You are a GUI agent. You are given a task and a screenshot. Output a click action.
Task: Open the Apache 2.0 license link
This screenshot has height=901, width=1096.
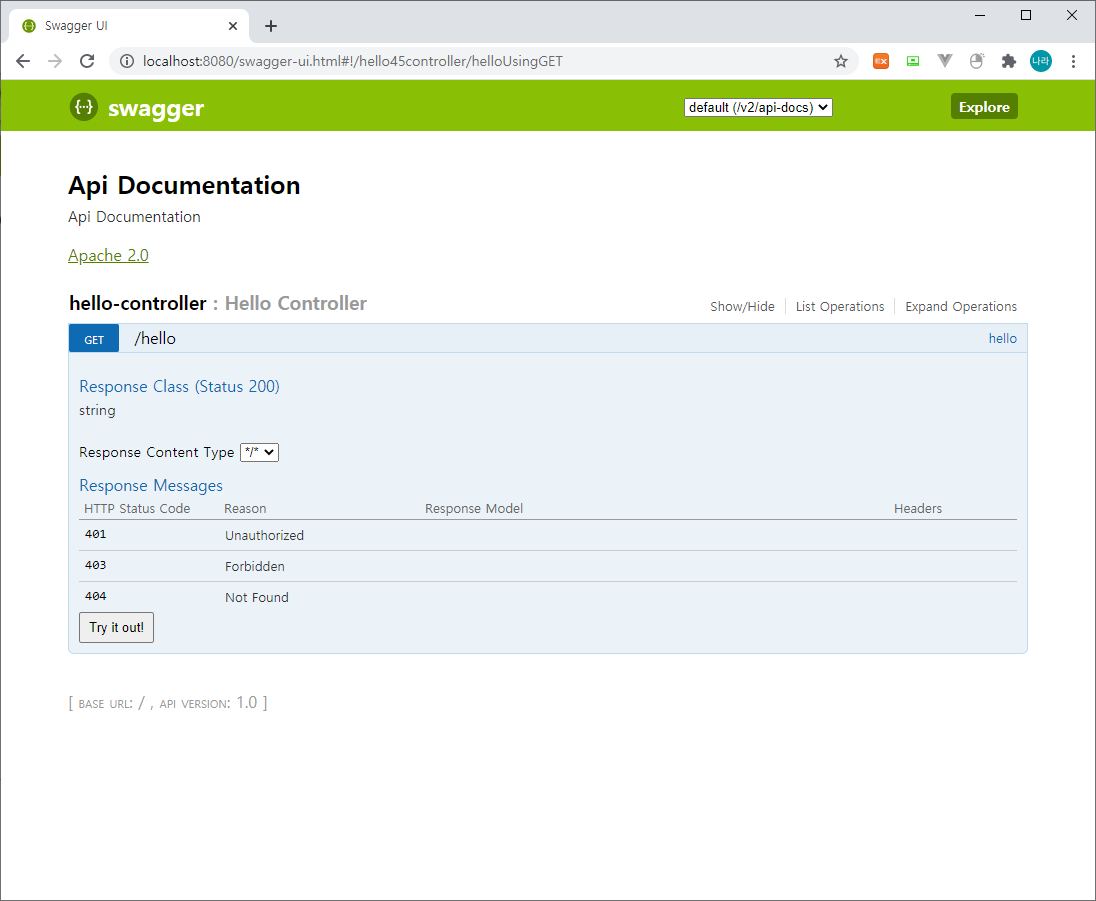click(x=108, y=255)
